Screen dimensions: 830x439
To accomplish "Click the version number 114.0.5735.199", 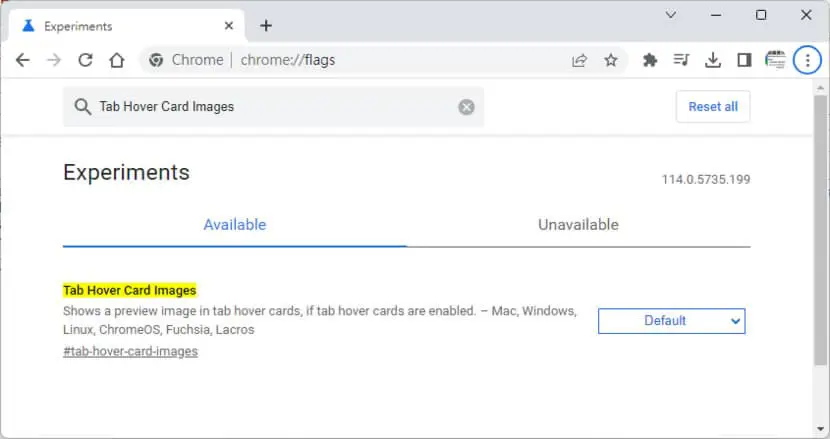I will tap(706, 180).
